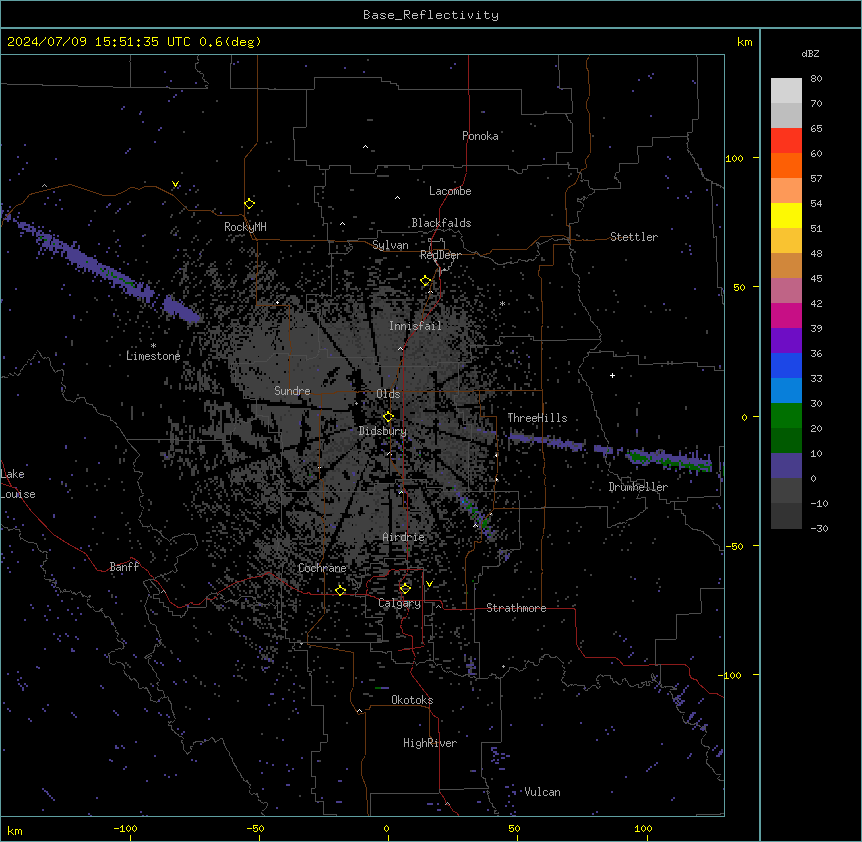The height and width of the screenshot is (842, 862).
Task: Click the asterisk marker northeast of Innisfail
Action: 502,304
